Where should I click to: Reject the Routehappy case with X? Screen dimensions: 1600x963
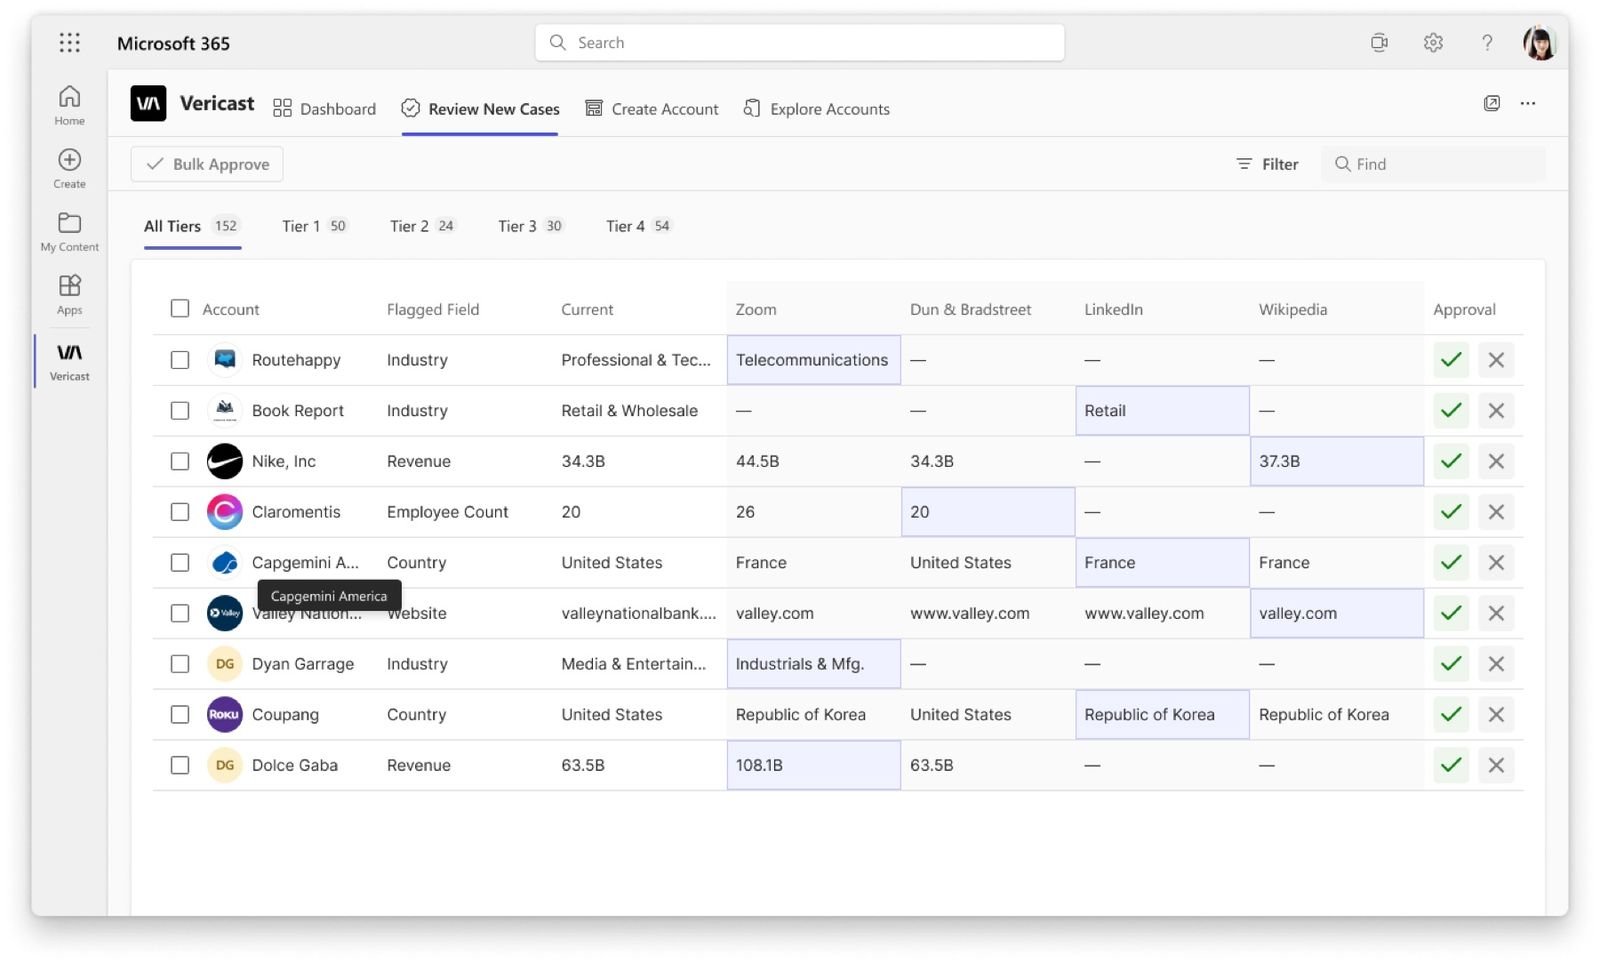[x=1496, y=360]
